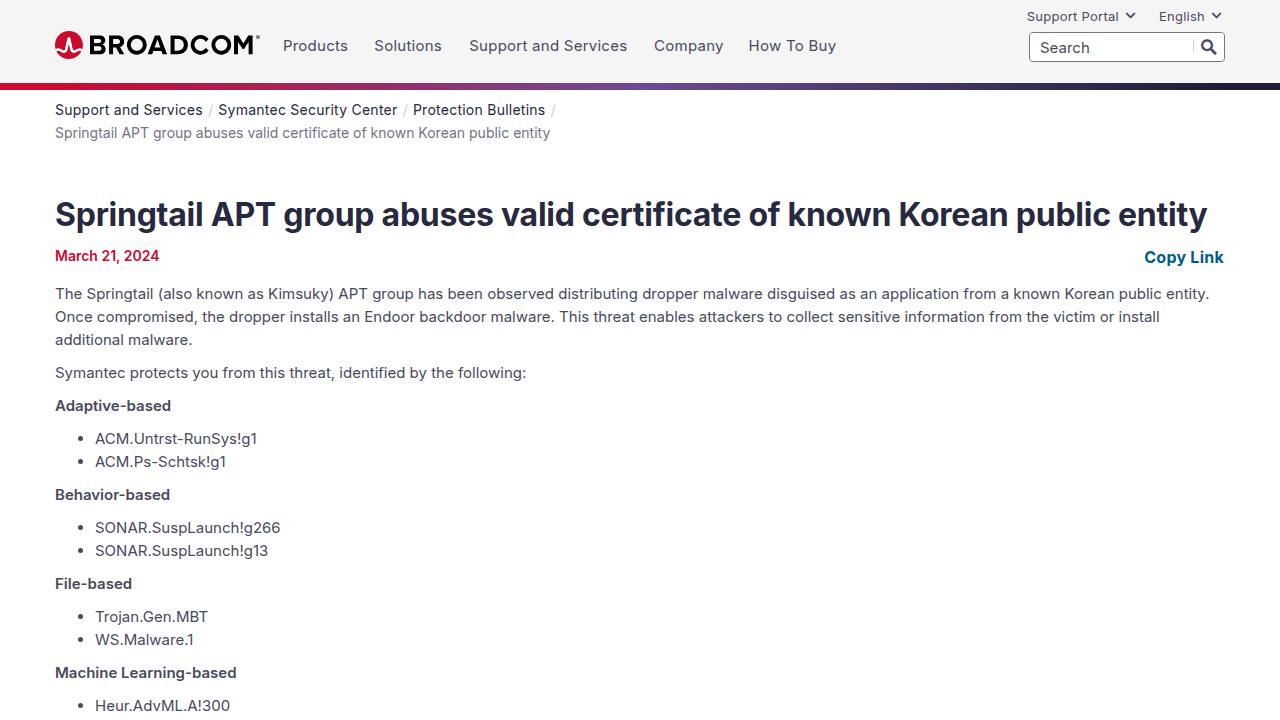Viewport: 1280px width, 720px height.
Task: Select WS.Malware.1 list entry
Action: pos(145,640)
